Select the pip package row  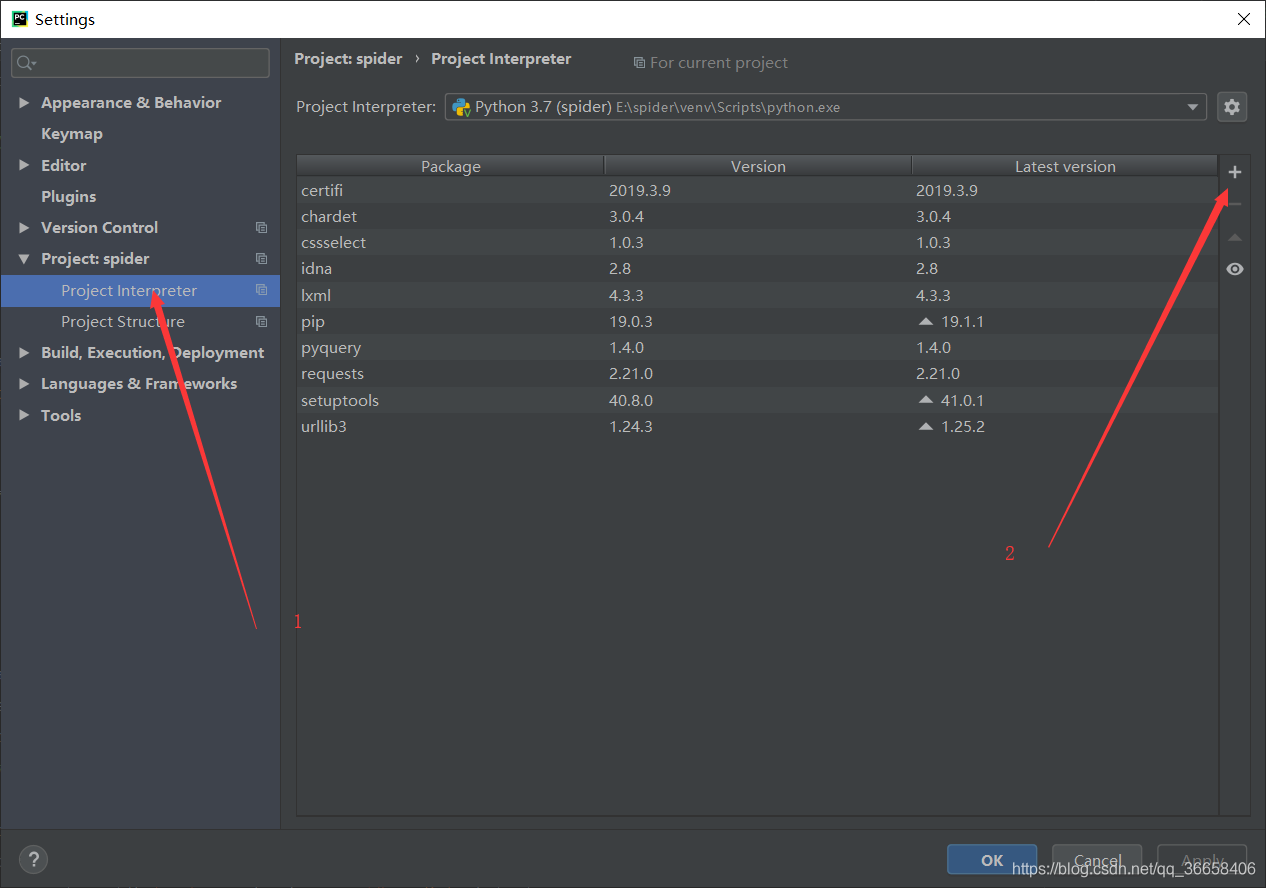pos(757,321)
